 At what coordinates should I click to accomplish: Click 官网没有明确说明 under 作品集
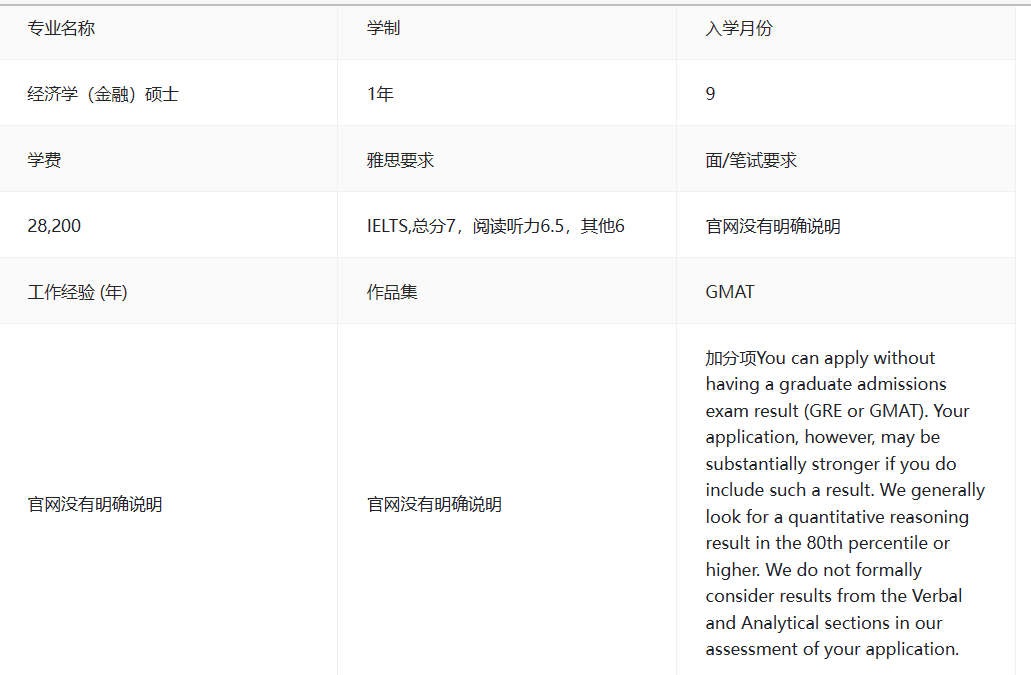tap(434, 504)
